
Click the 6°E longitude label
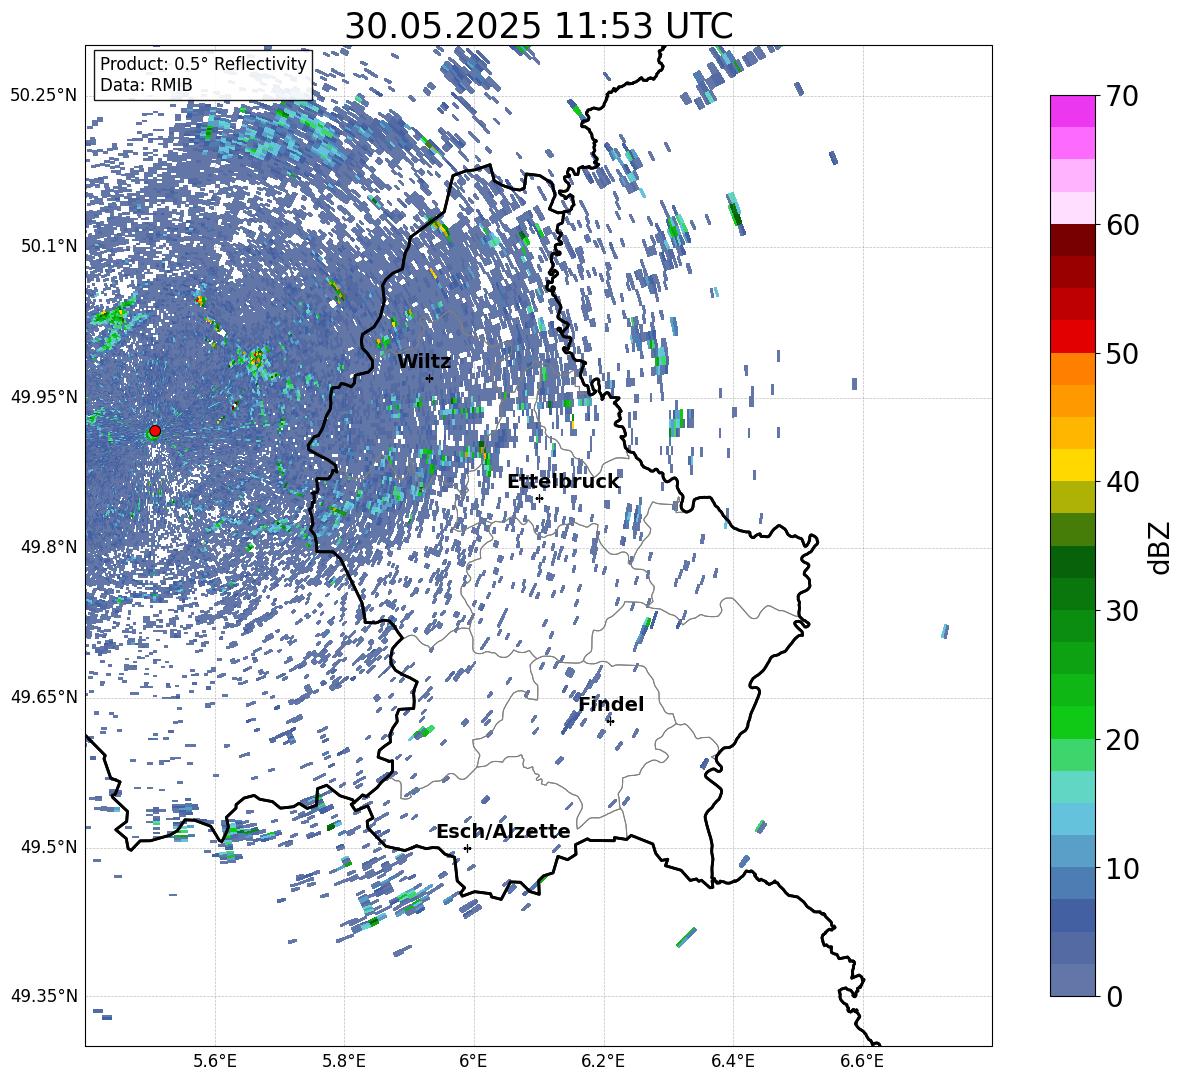pos(473,1061)
